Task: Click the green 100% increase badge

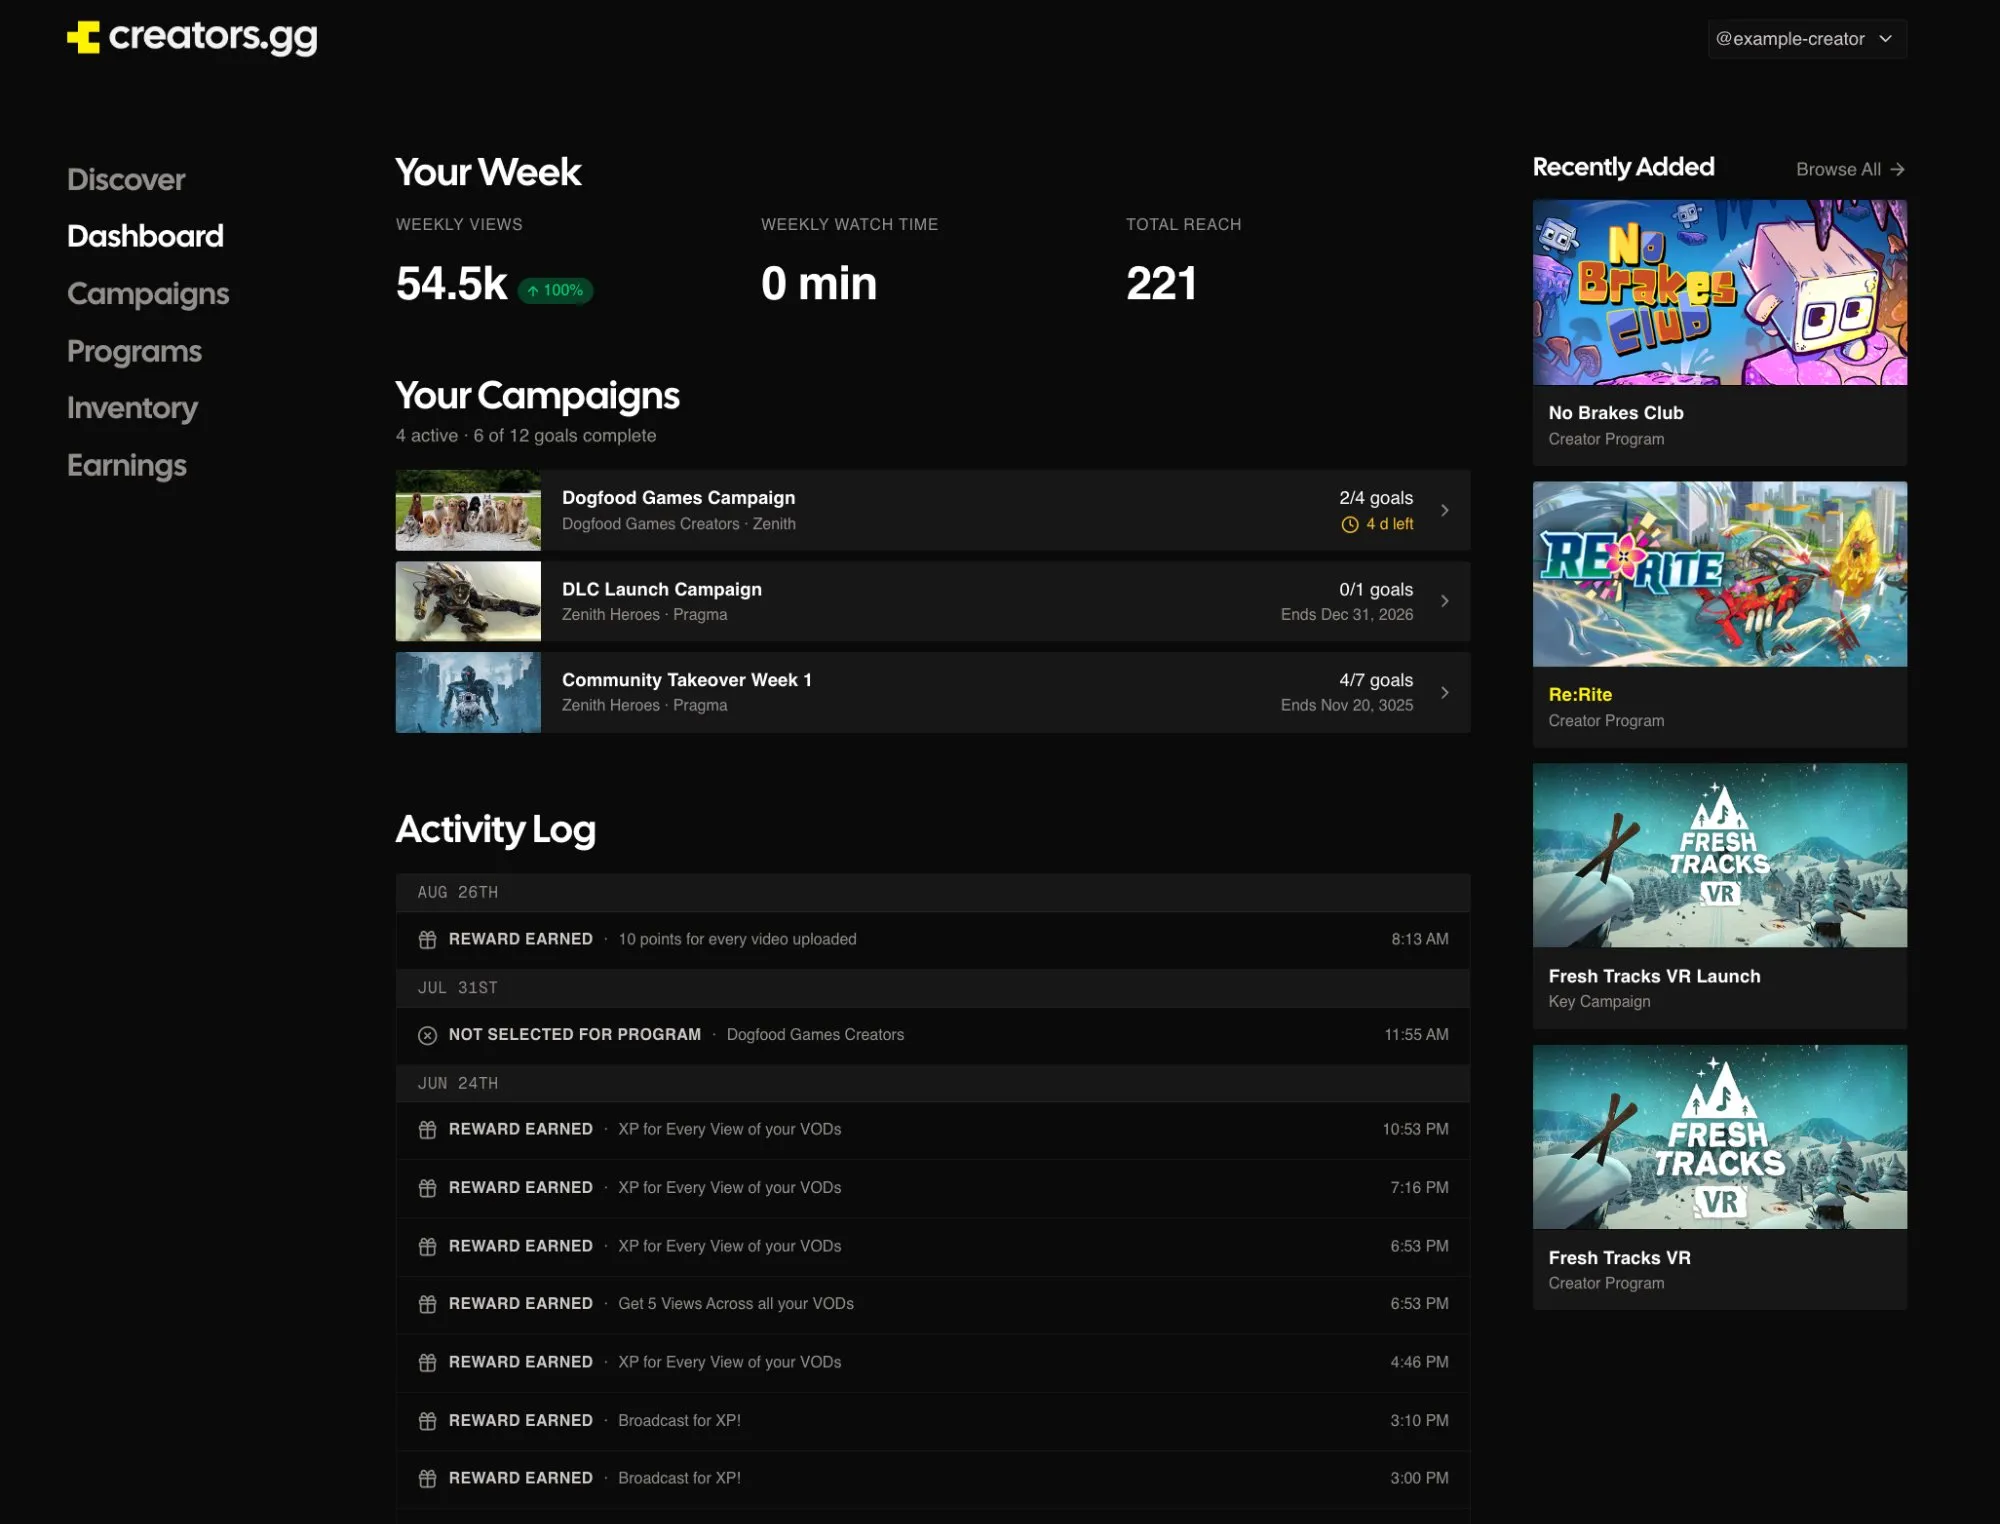Action: pos(556,290)
